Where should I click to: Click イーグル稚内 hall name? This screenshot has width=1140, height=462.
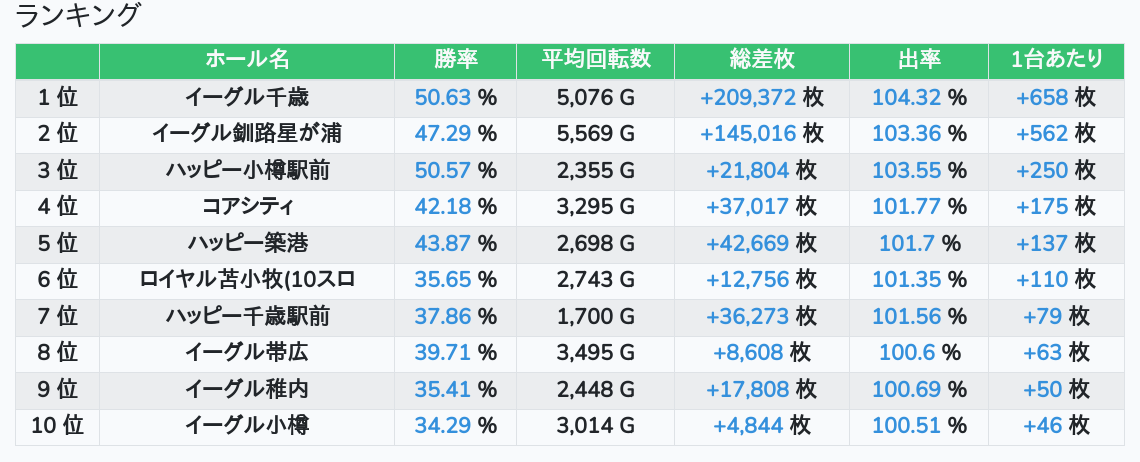coord(247,389)
